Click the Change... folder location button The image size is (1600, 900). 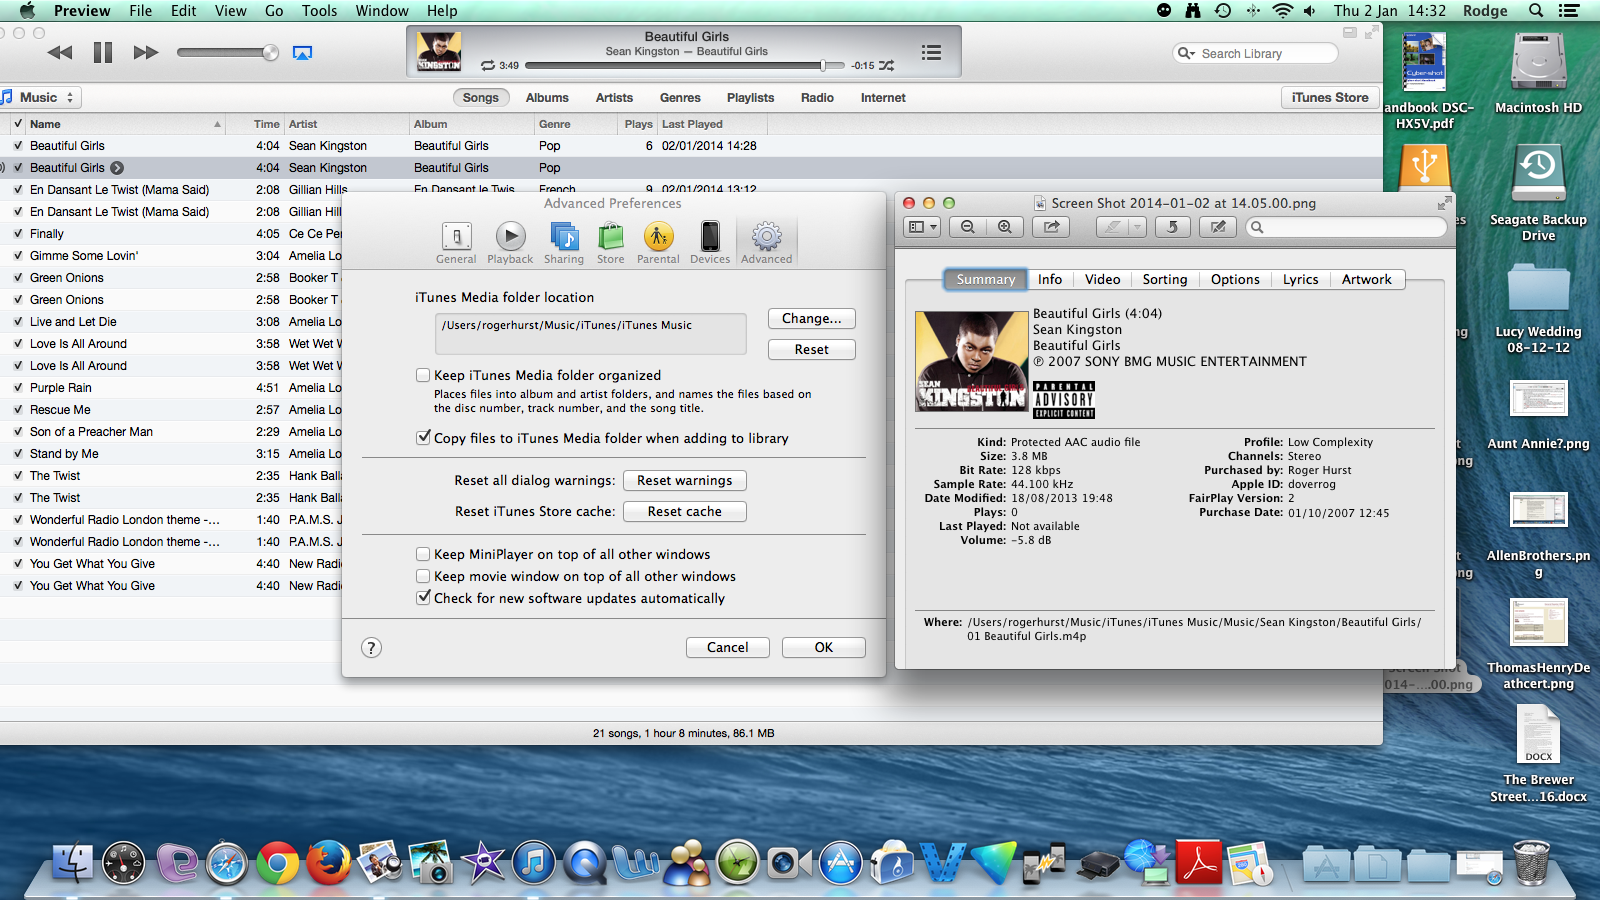coord(811,318)
